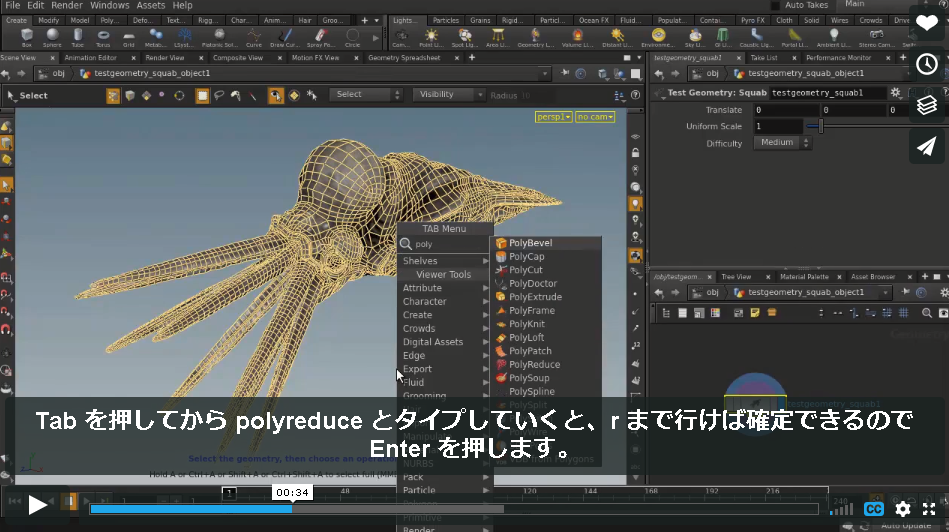Toggle the Auto Takes checkbox

(x=775, y=5)
